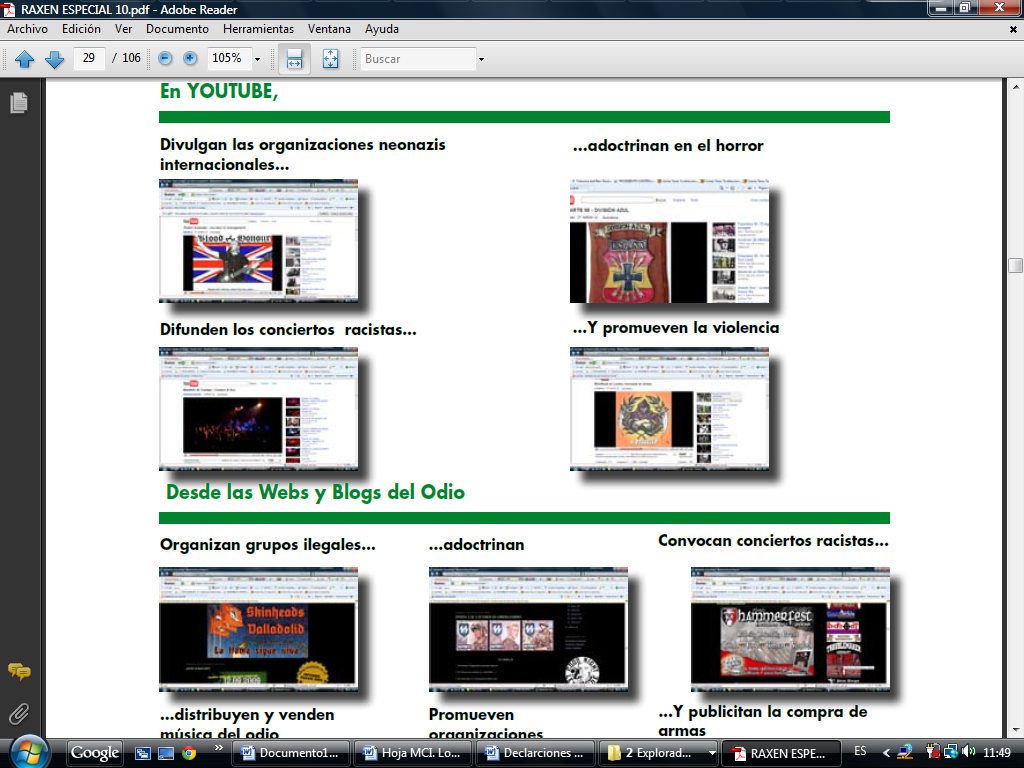Go to previous page with up arrow
This screenshot has width=1024, height=768.
tap(24, 59)
